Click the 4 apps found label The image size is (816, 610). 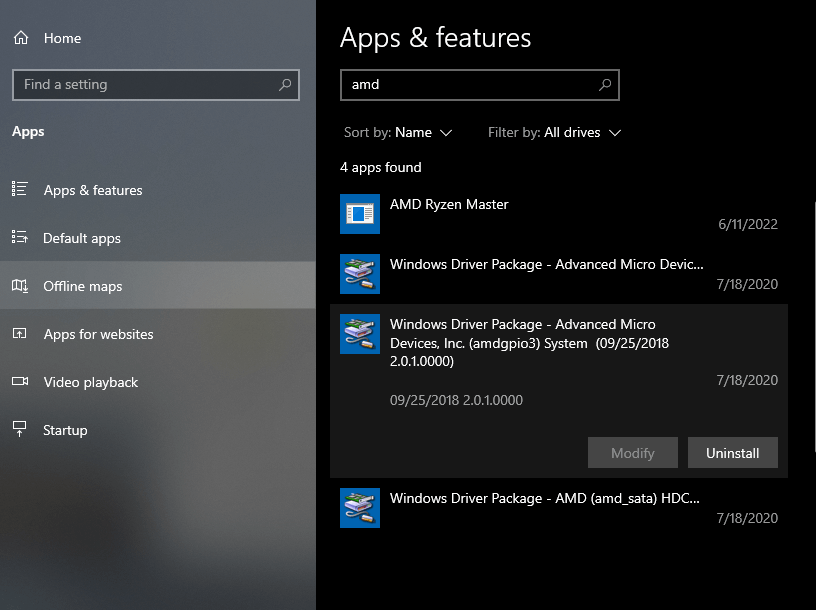pos(380,168)
